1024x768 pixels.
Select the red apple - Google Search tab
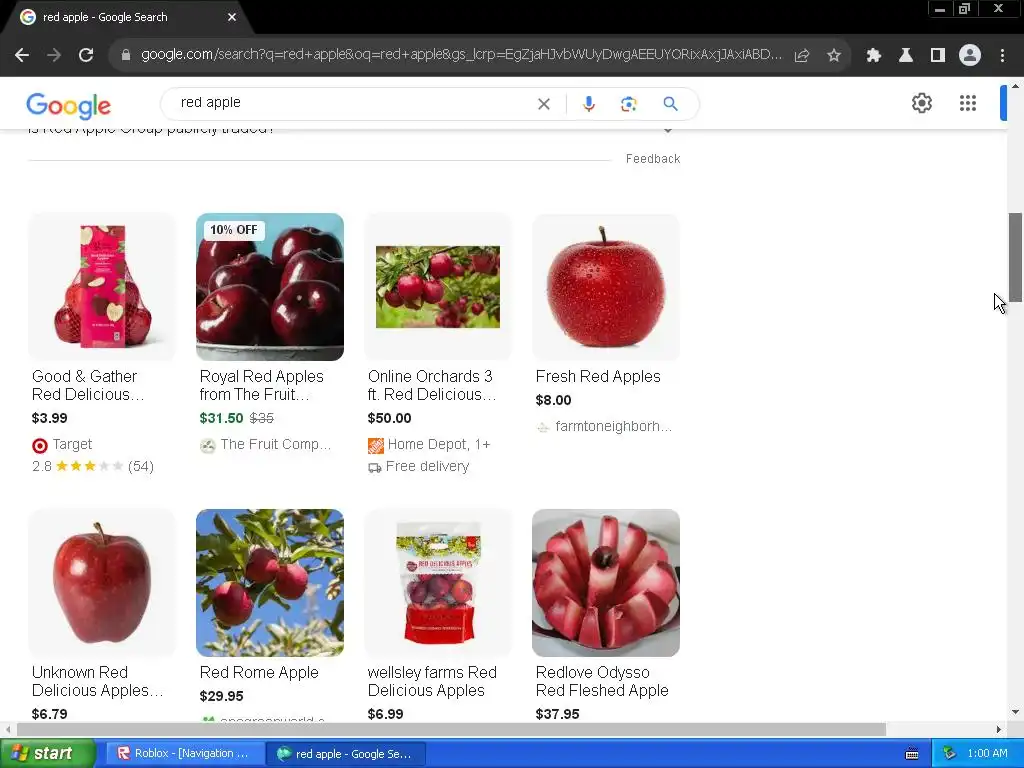(x=127, y=17)
